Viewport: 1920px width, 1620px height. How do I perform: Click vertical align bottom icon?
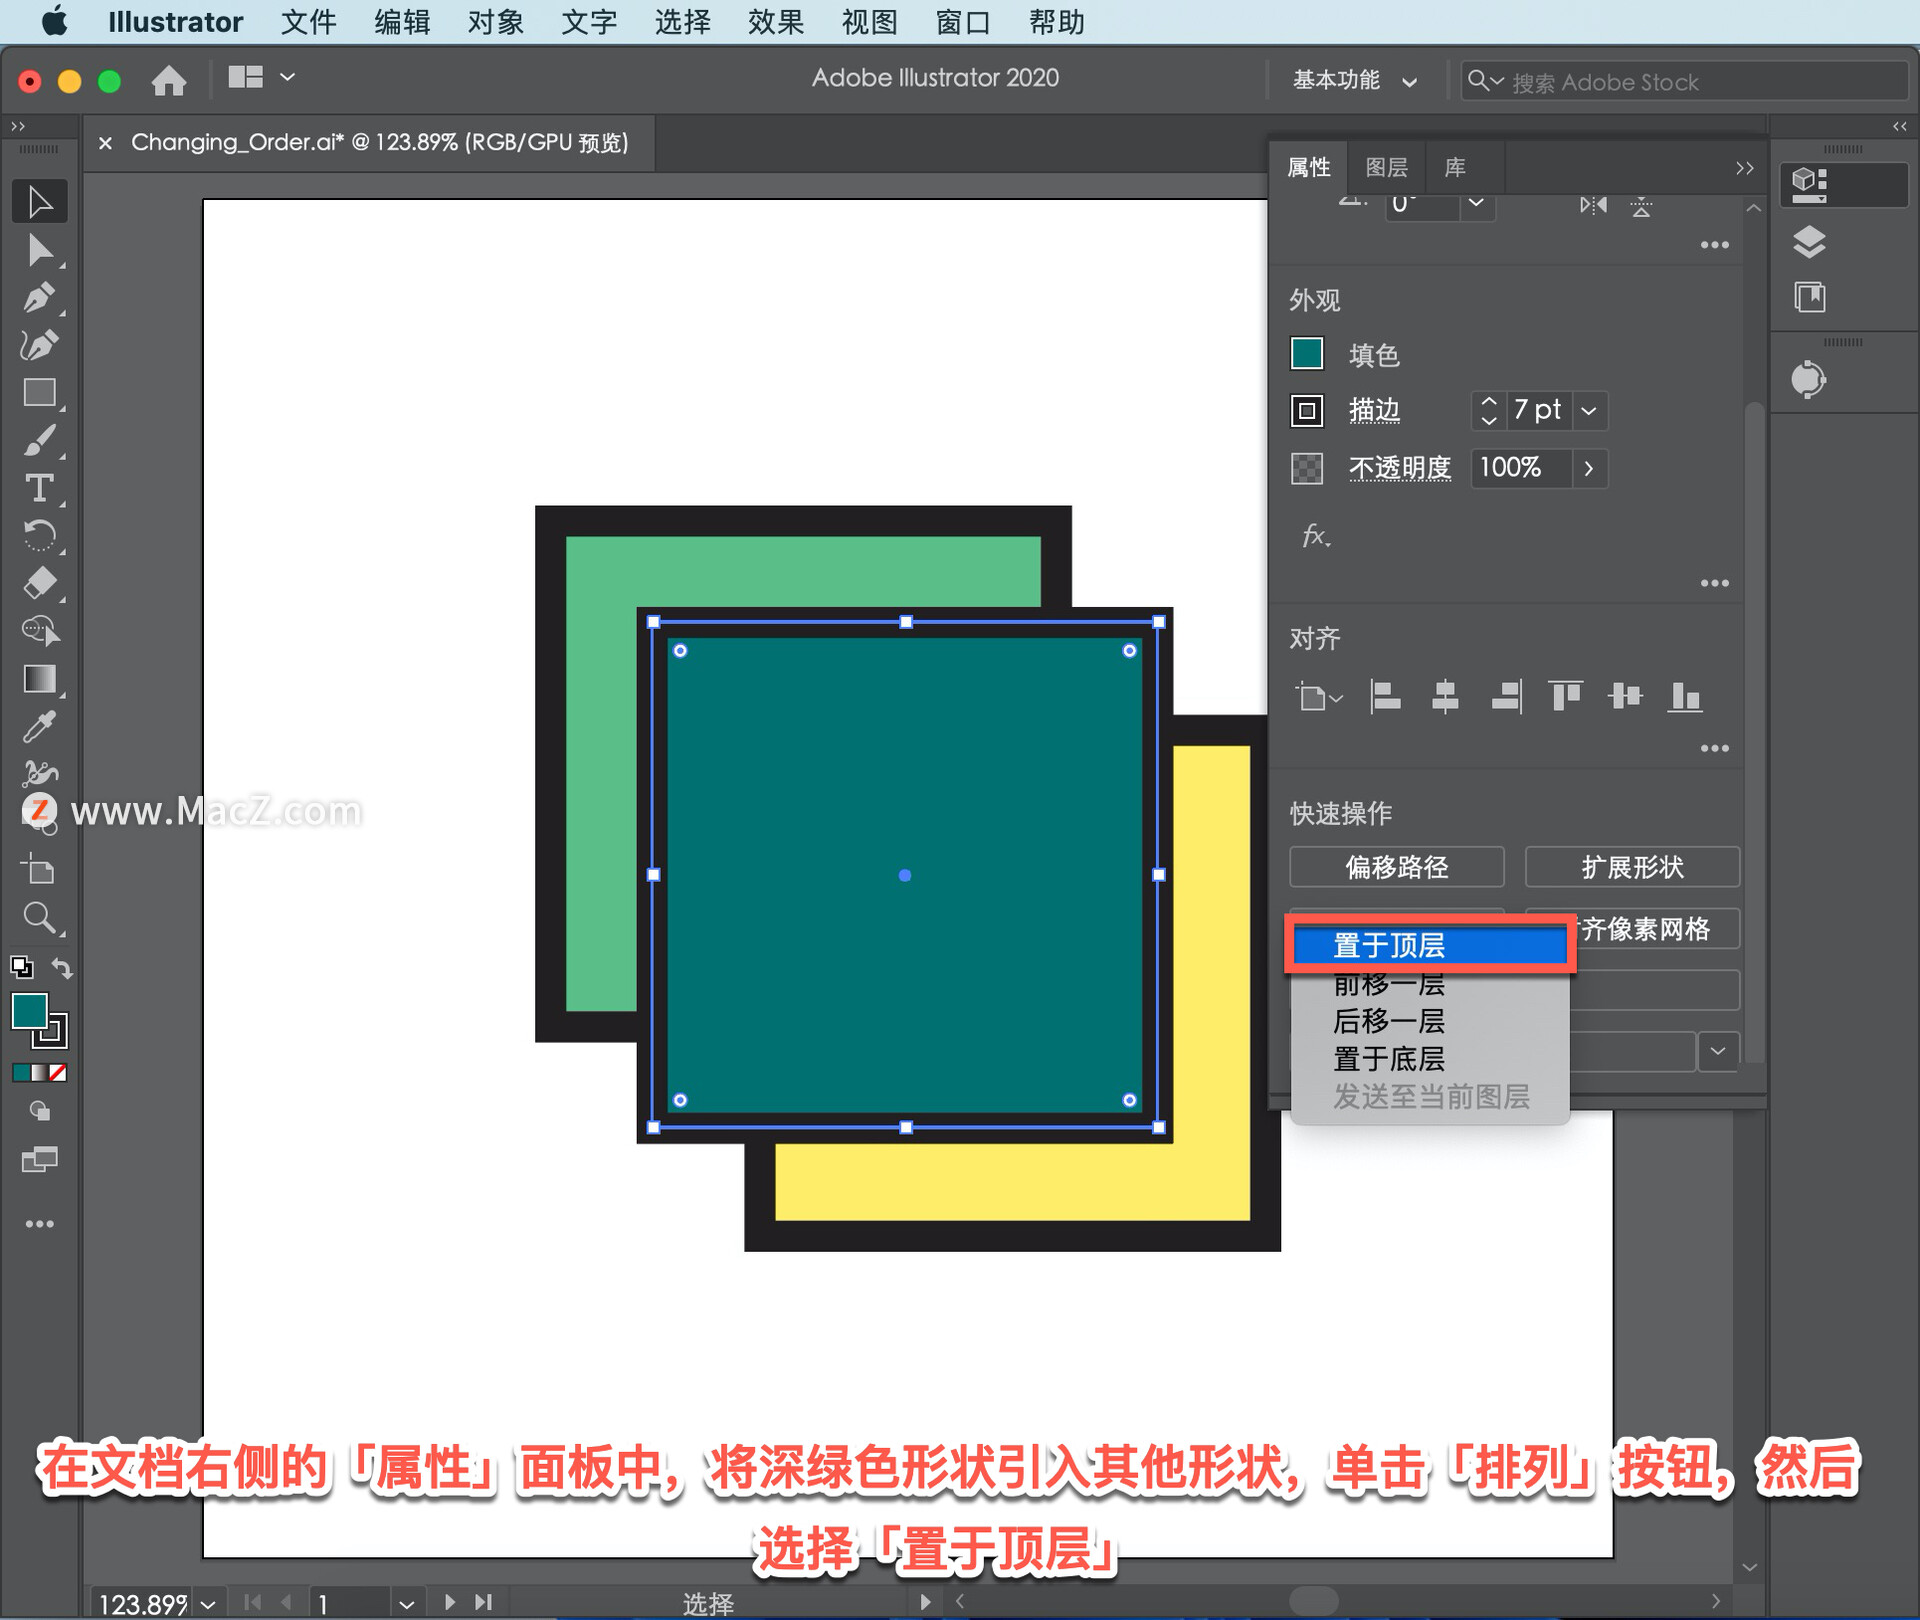[1686, 696]
